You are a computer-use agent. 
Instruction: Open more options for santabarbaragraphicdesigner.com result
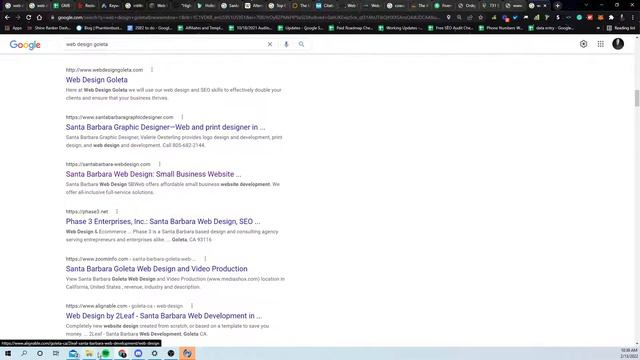point(182,117)
